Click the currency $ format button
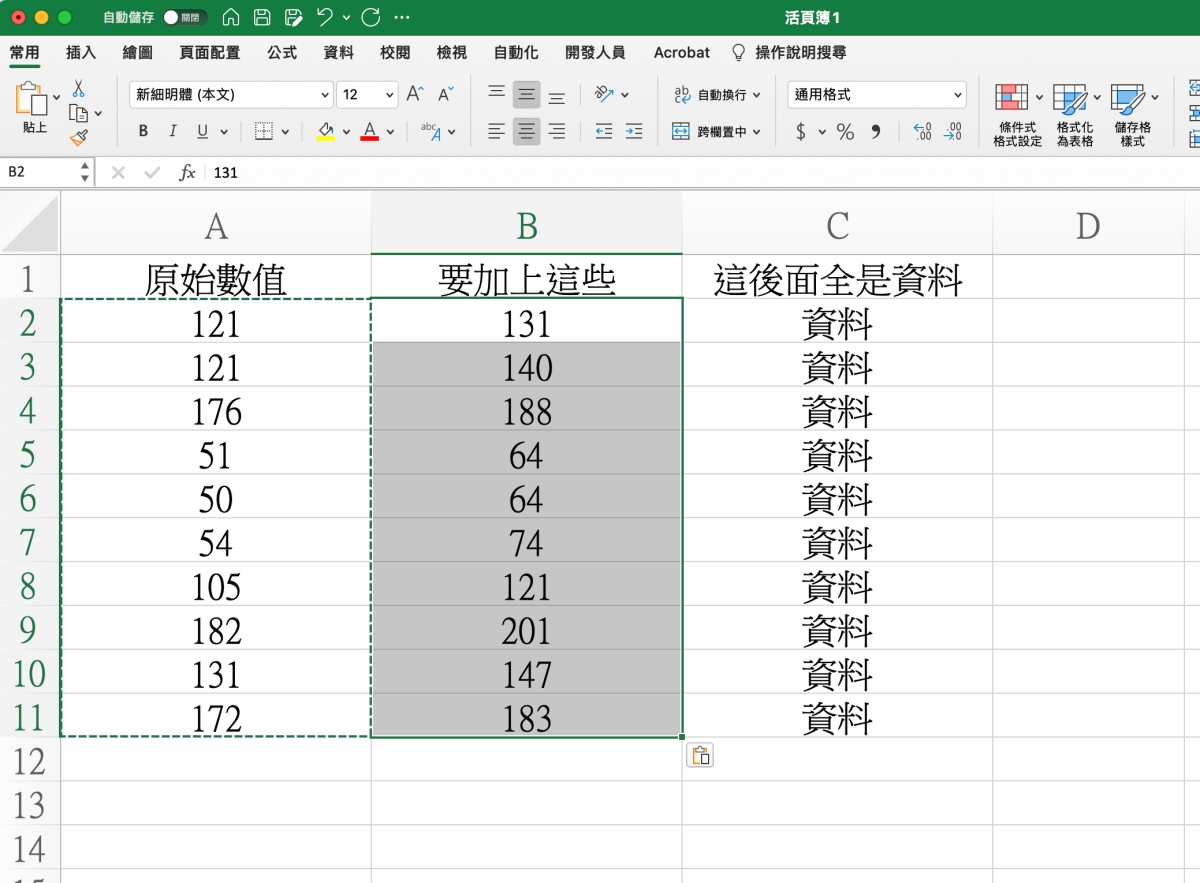Viewport: 1200px width, 883px height. point(801,131)
